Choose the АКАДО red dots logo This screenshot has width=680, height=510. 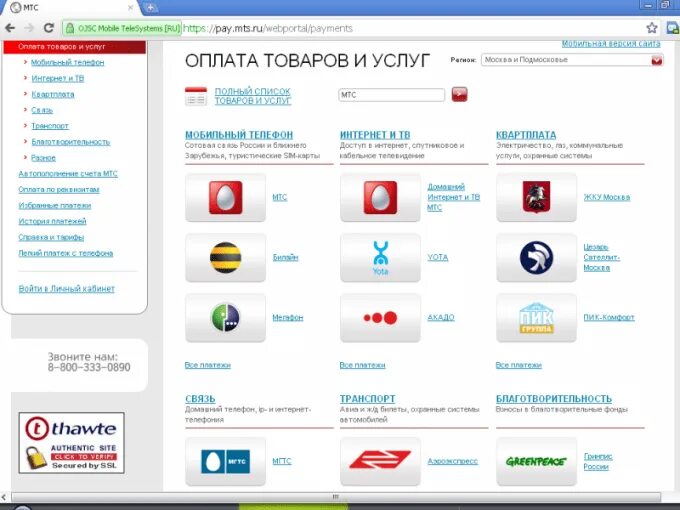[380, 317]
